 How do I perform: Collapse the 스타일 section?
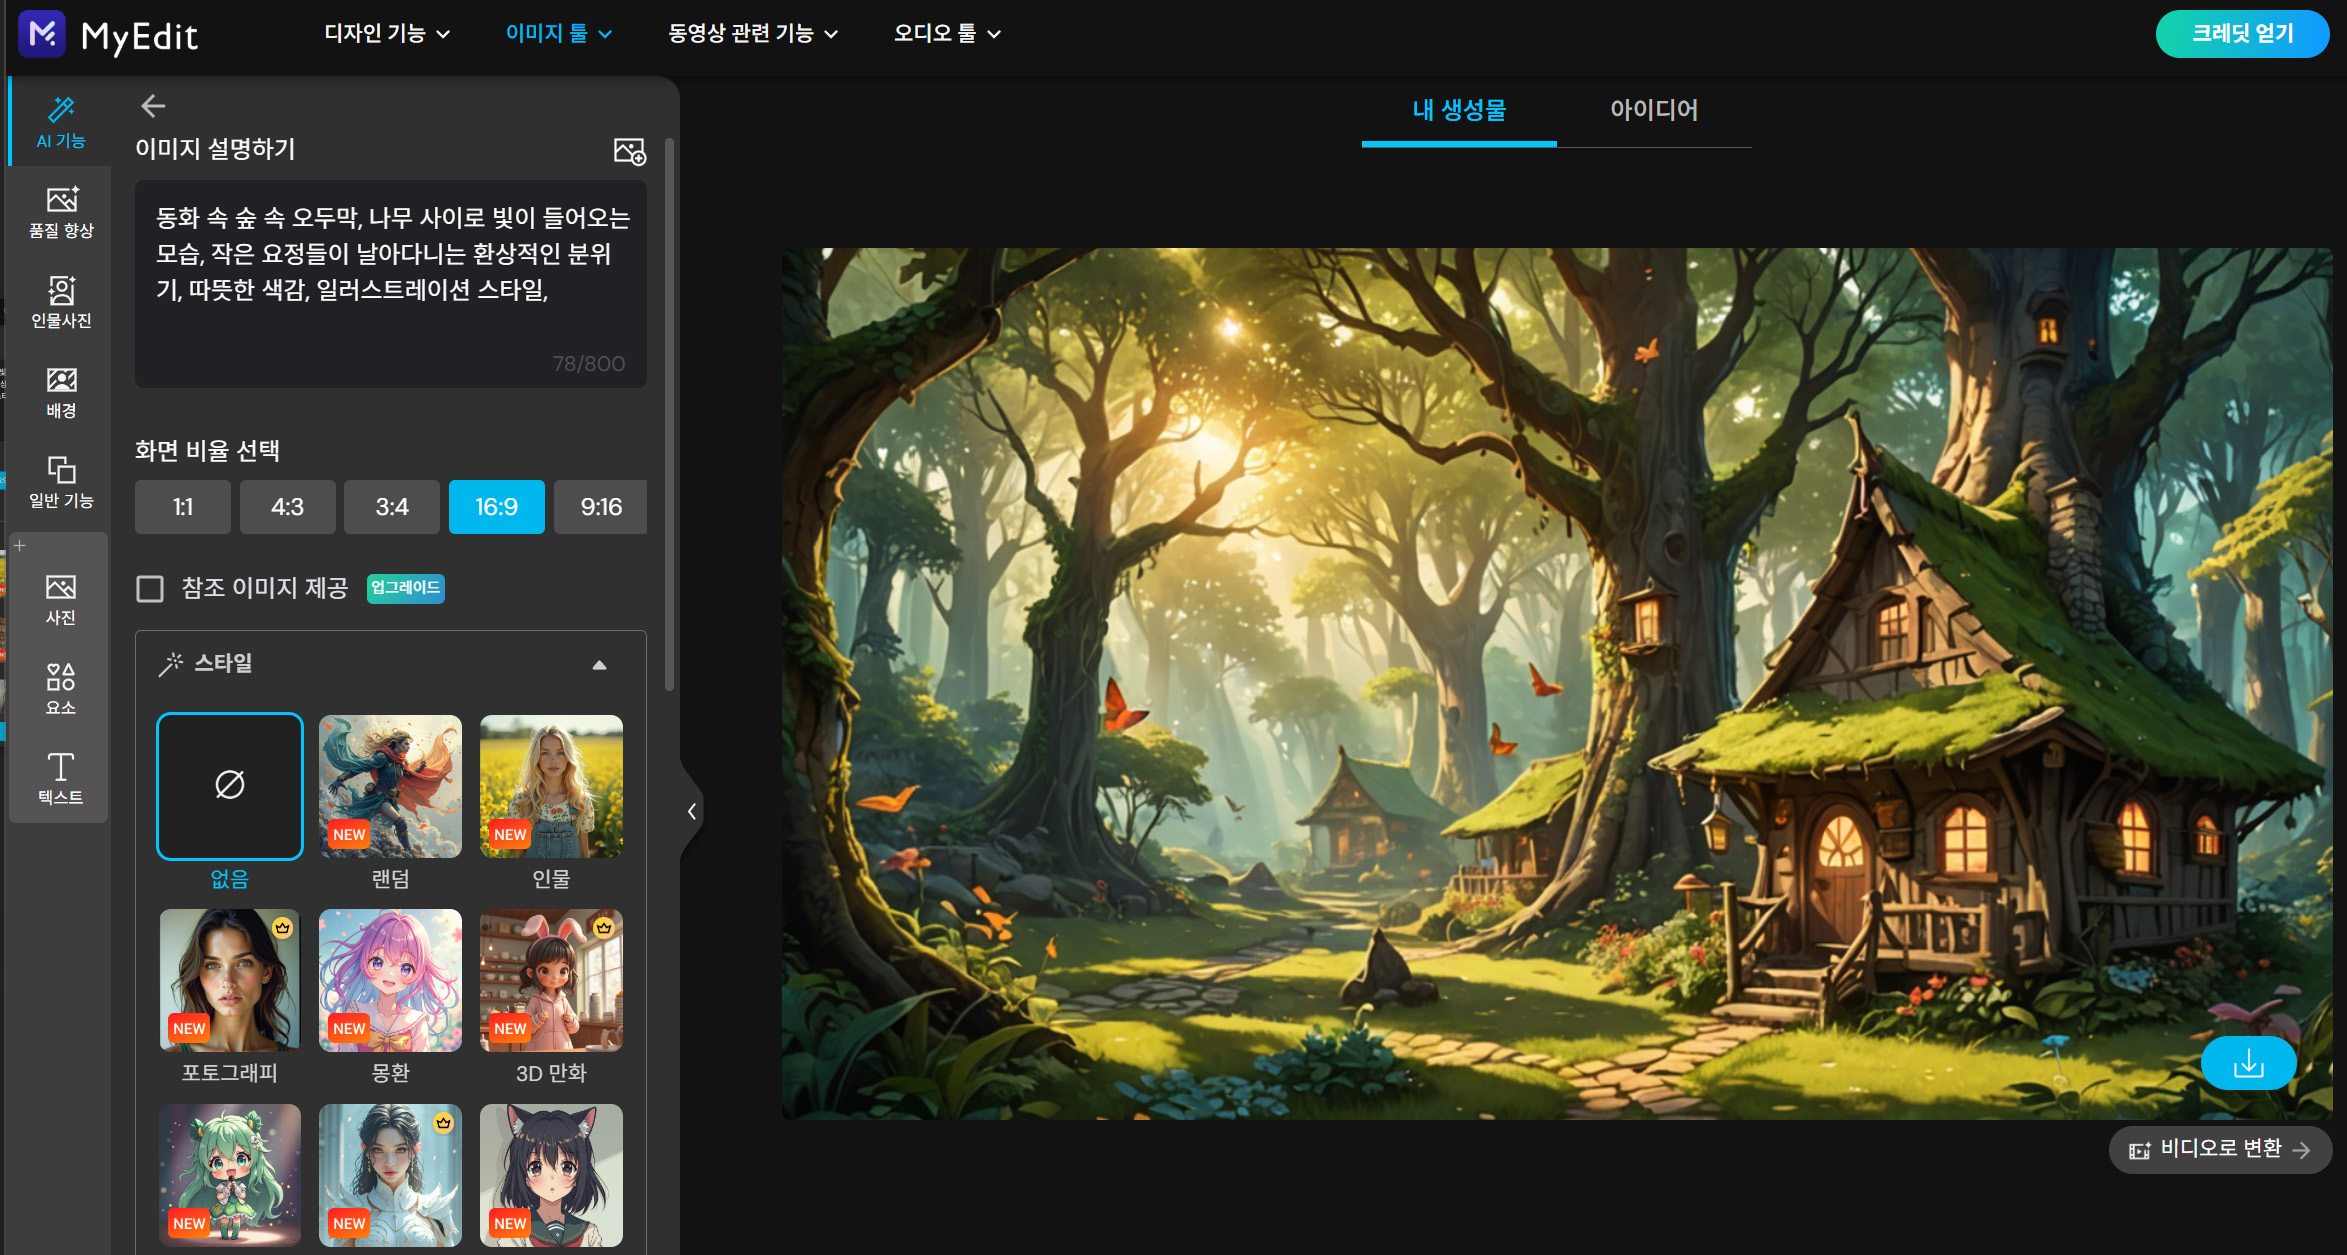pos(599,665)
